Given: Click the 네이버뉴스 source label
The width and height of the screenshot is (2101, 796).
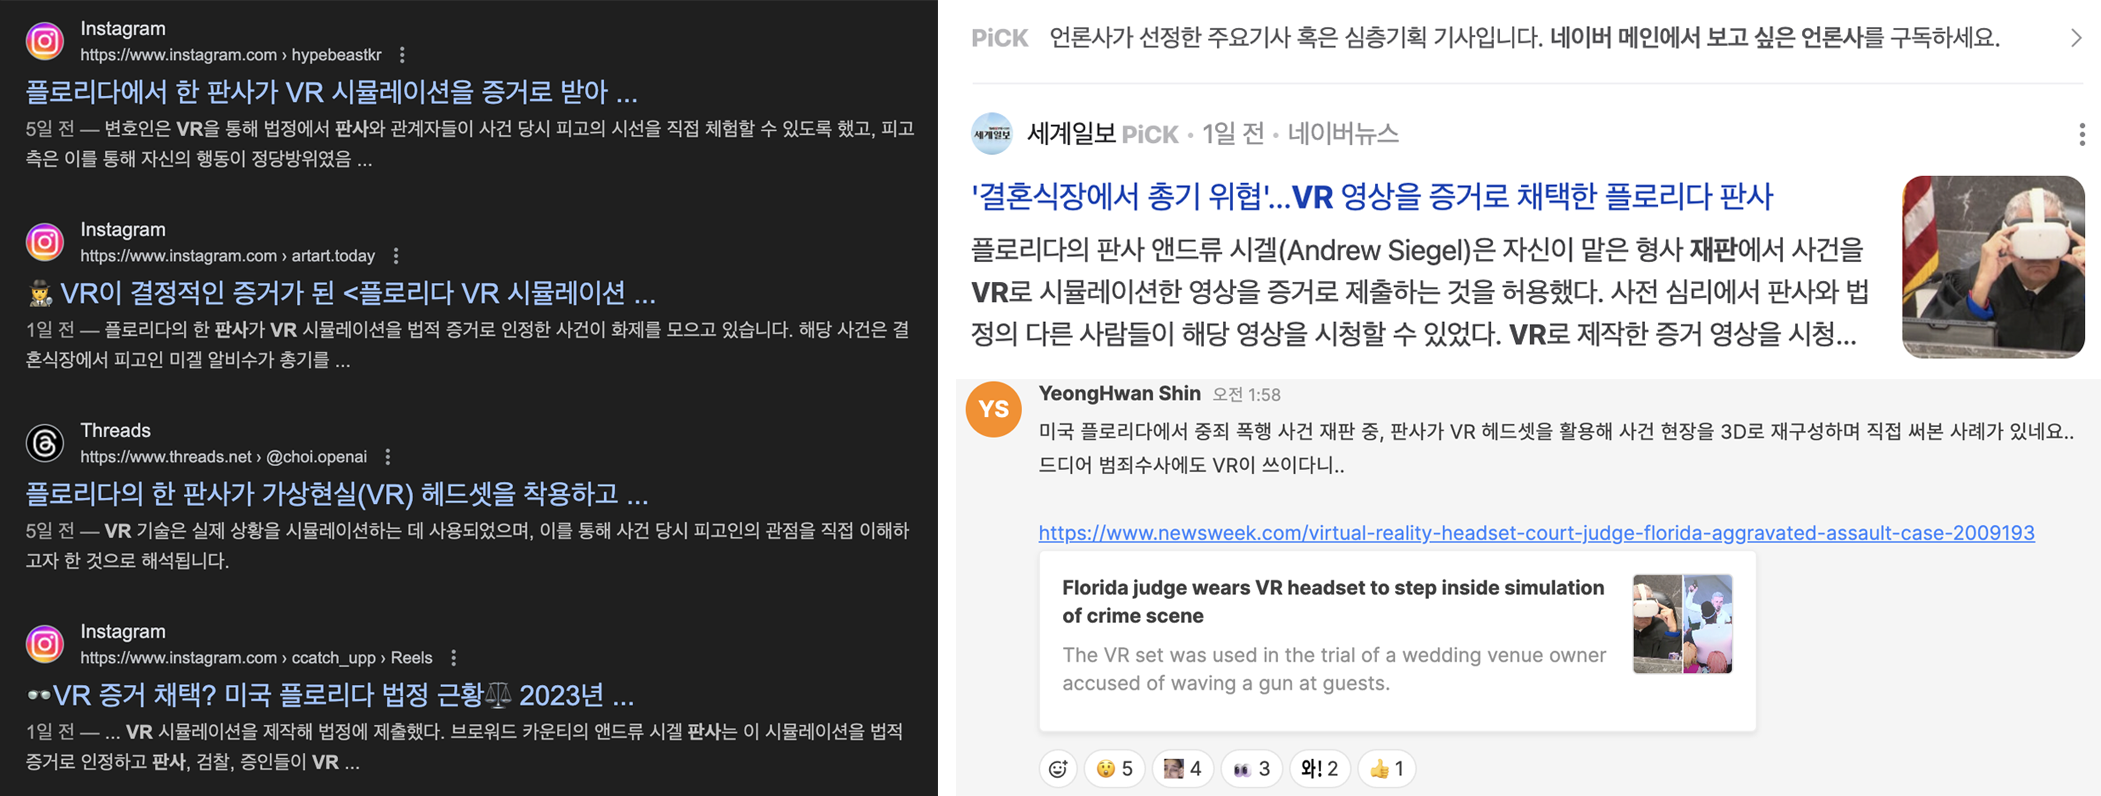Looking at the screenshot, I should tap(1343, 134).
